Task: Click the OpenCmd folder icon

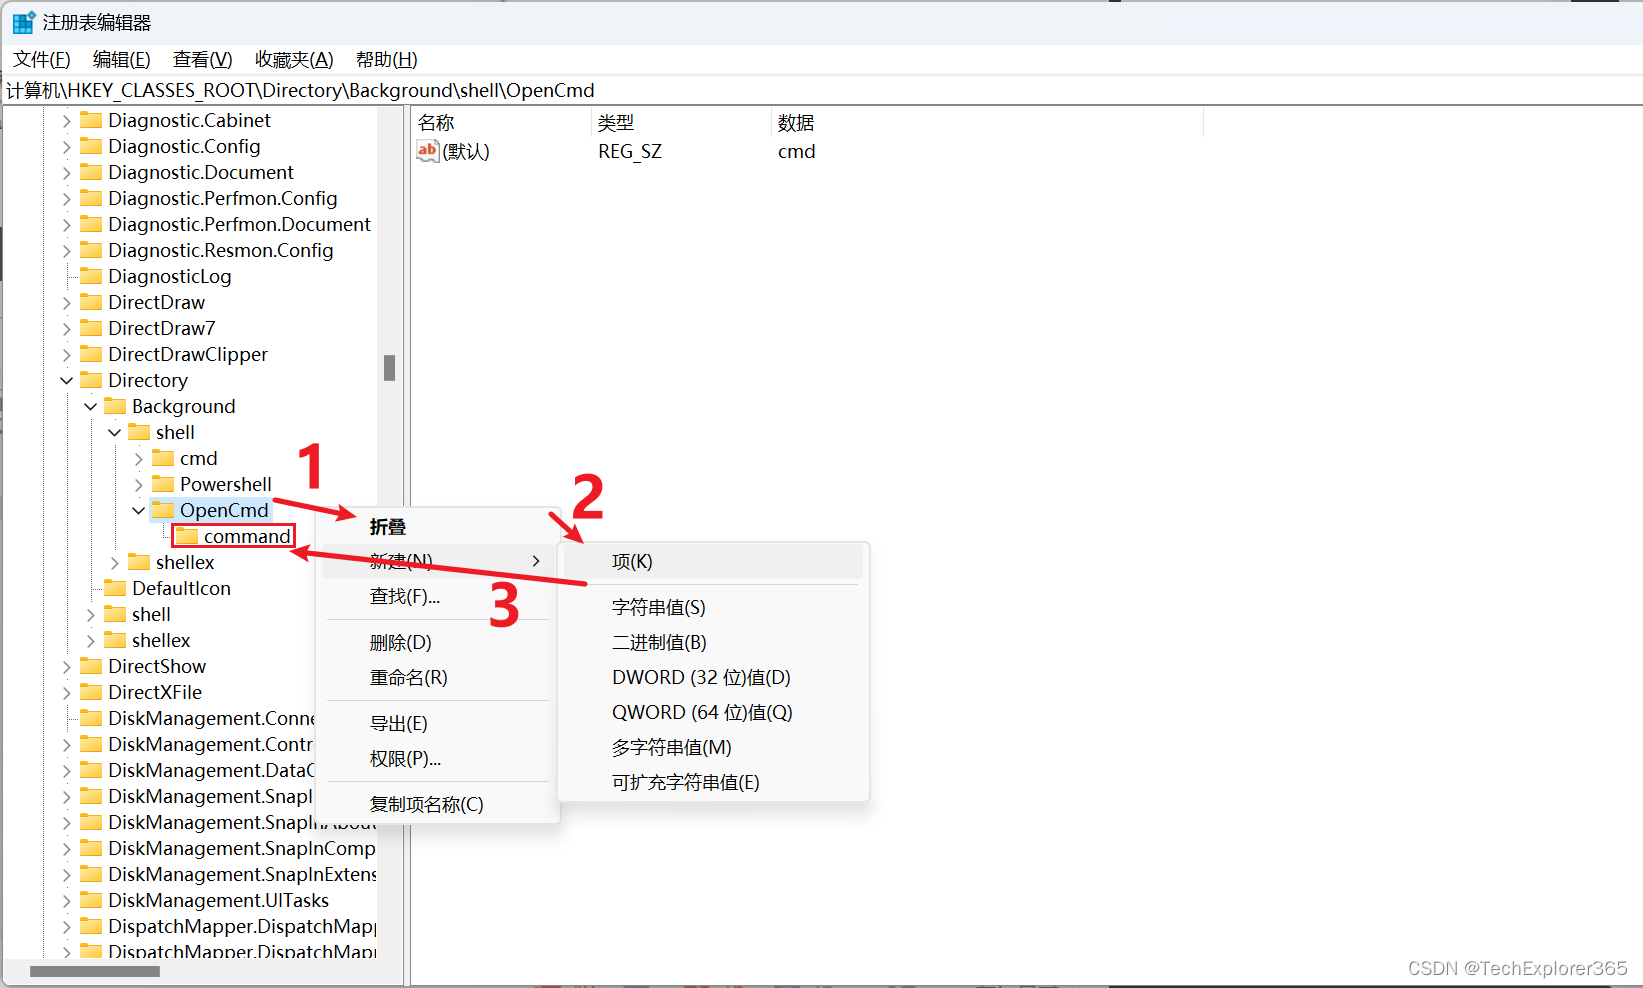Action: coord(163,509)
